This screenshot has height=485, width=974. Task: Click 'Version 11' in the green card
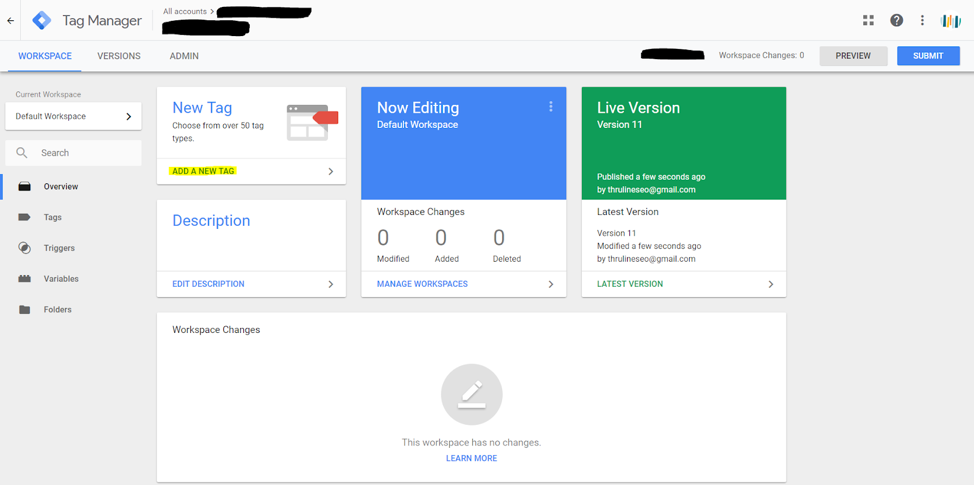(619, 124)
